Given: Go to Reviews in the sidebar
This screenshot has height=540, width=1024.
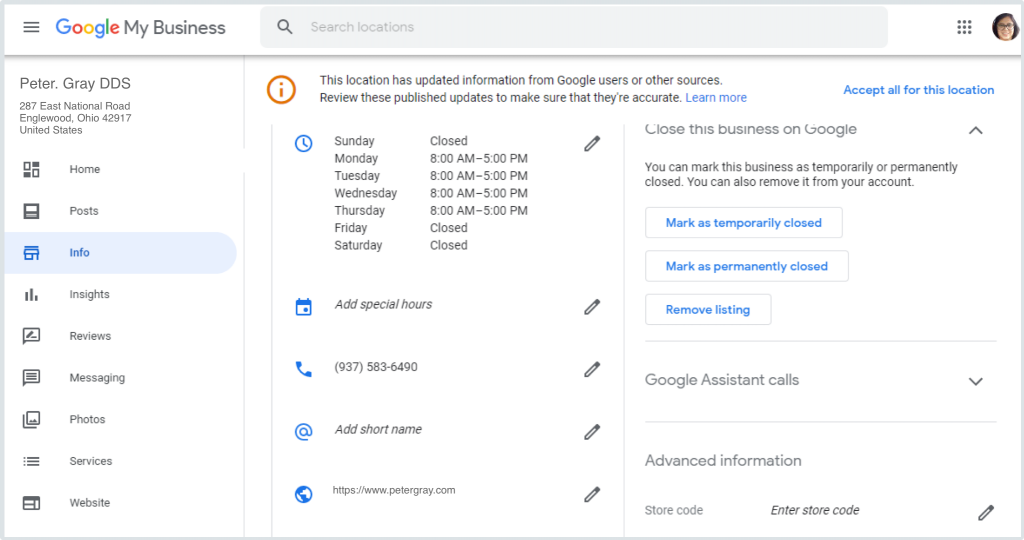Looking at the screenshot, I should click(x=90, y=337).
